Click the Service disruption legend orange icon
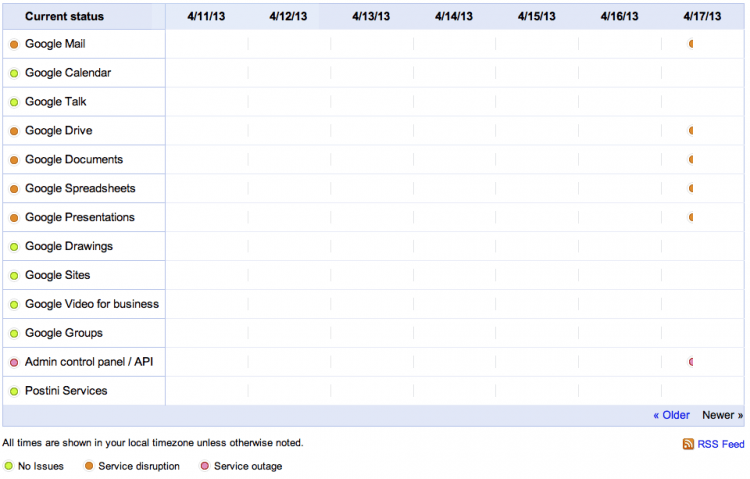Viewport: 750px width, 479px height. pos(89,466)
